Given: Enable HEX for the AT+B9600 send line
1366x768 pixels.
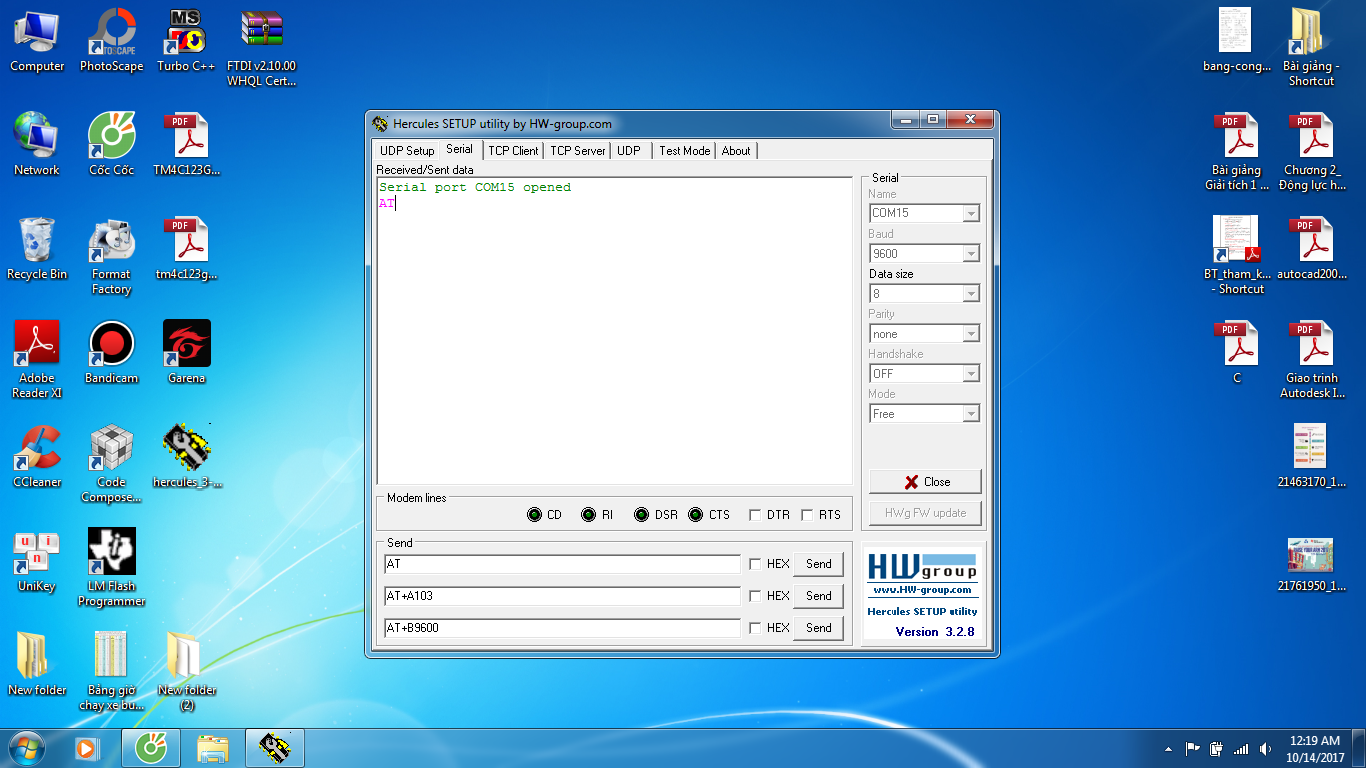Looking at the screenshot, I should point(755,628).
